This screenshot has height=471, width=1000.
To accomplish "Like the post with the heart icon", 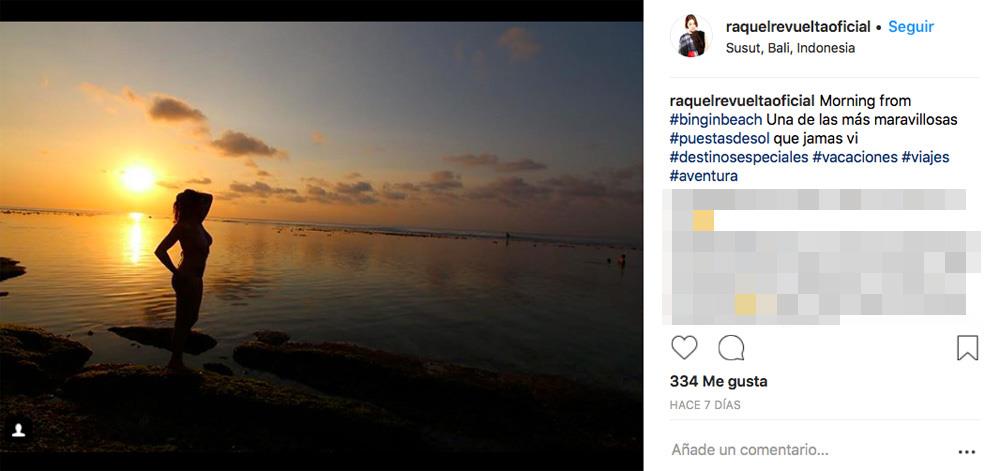I will pos(684,348).
